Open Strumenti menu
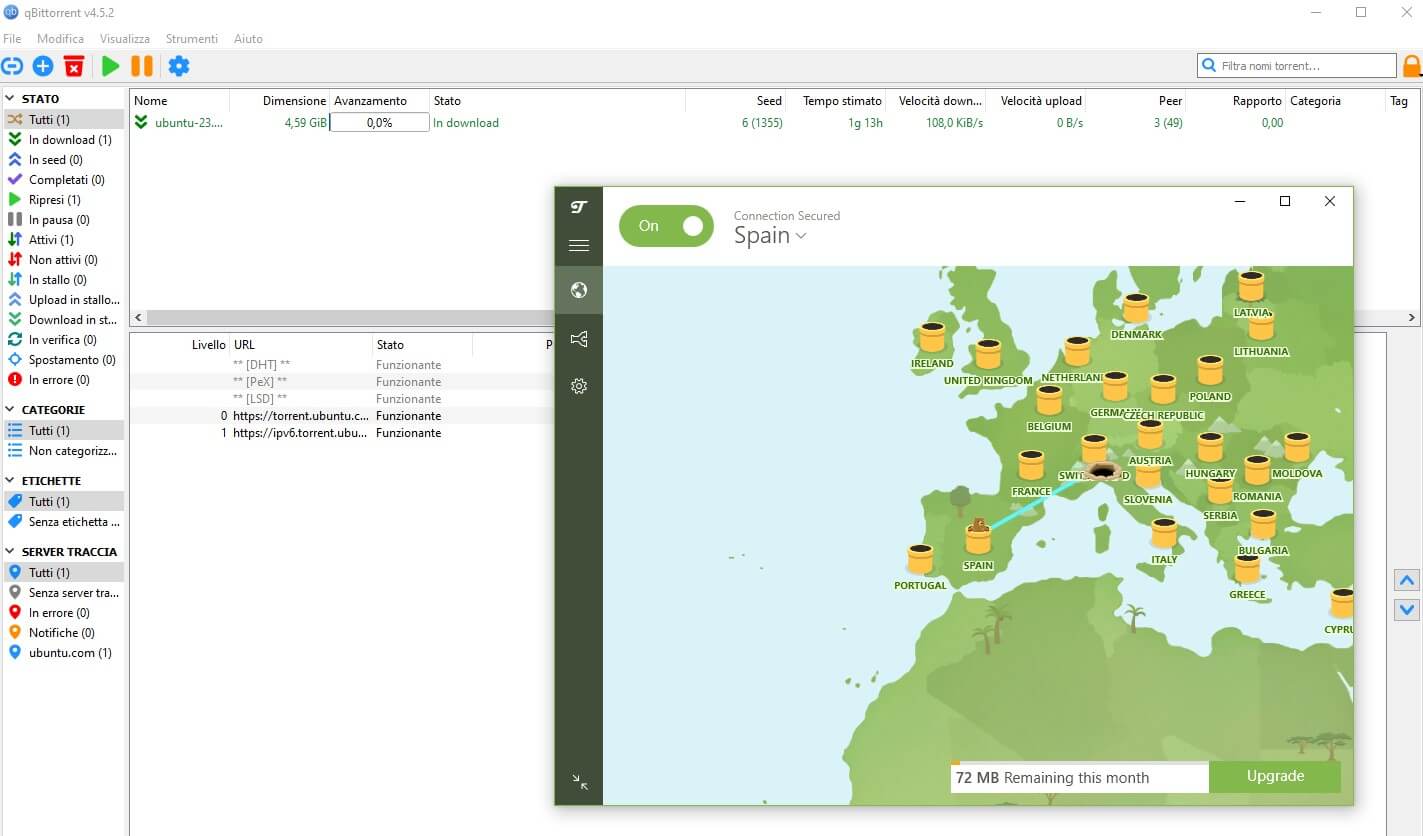This screenshot has width=1423, height=836. [x=192, y=39]
